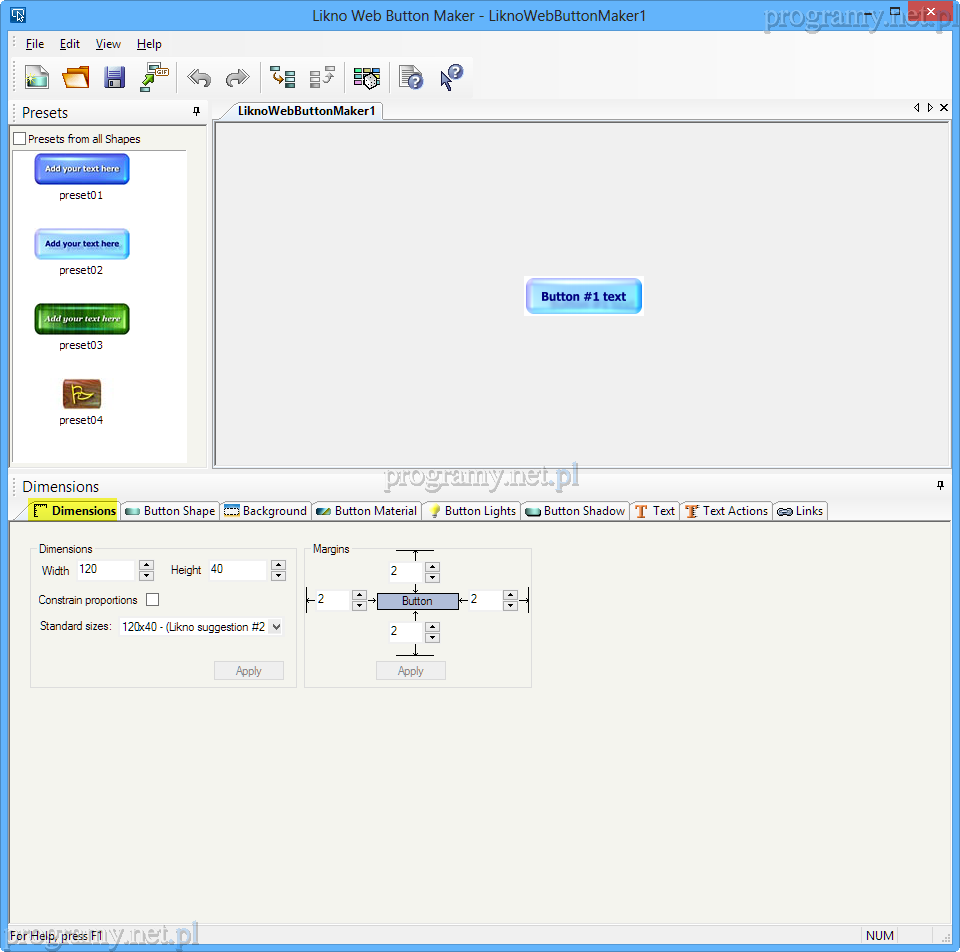
Task: Increase the Width value with up arrow
Action: tap(146, 565)
